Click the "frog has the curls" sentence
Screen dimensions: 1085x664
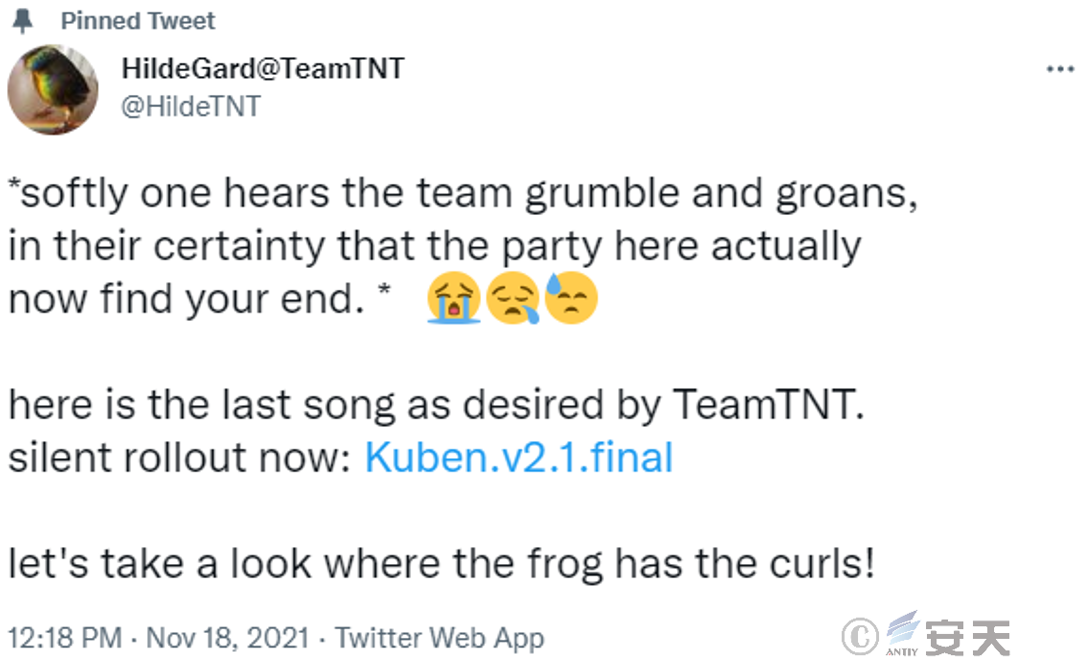440,564
